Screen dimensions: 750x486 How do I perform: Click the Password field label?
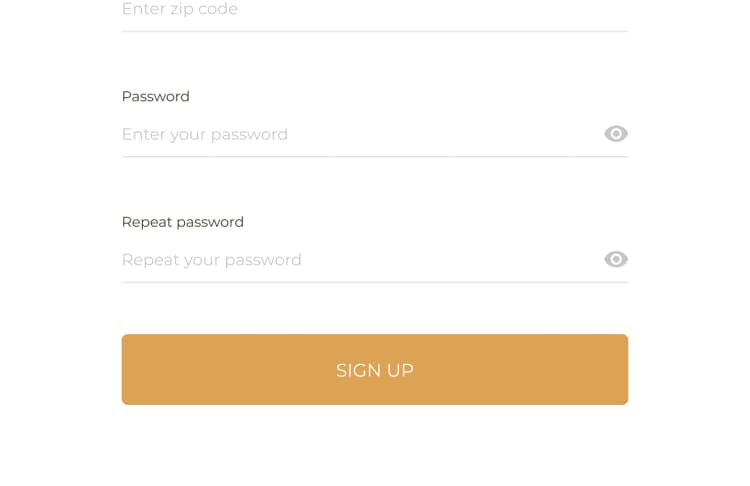pyautogui.click(x=155, y=96)
